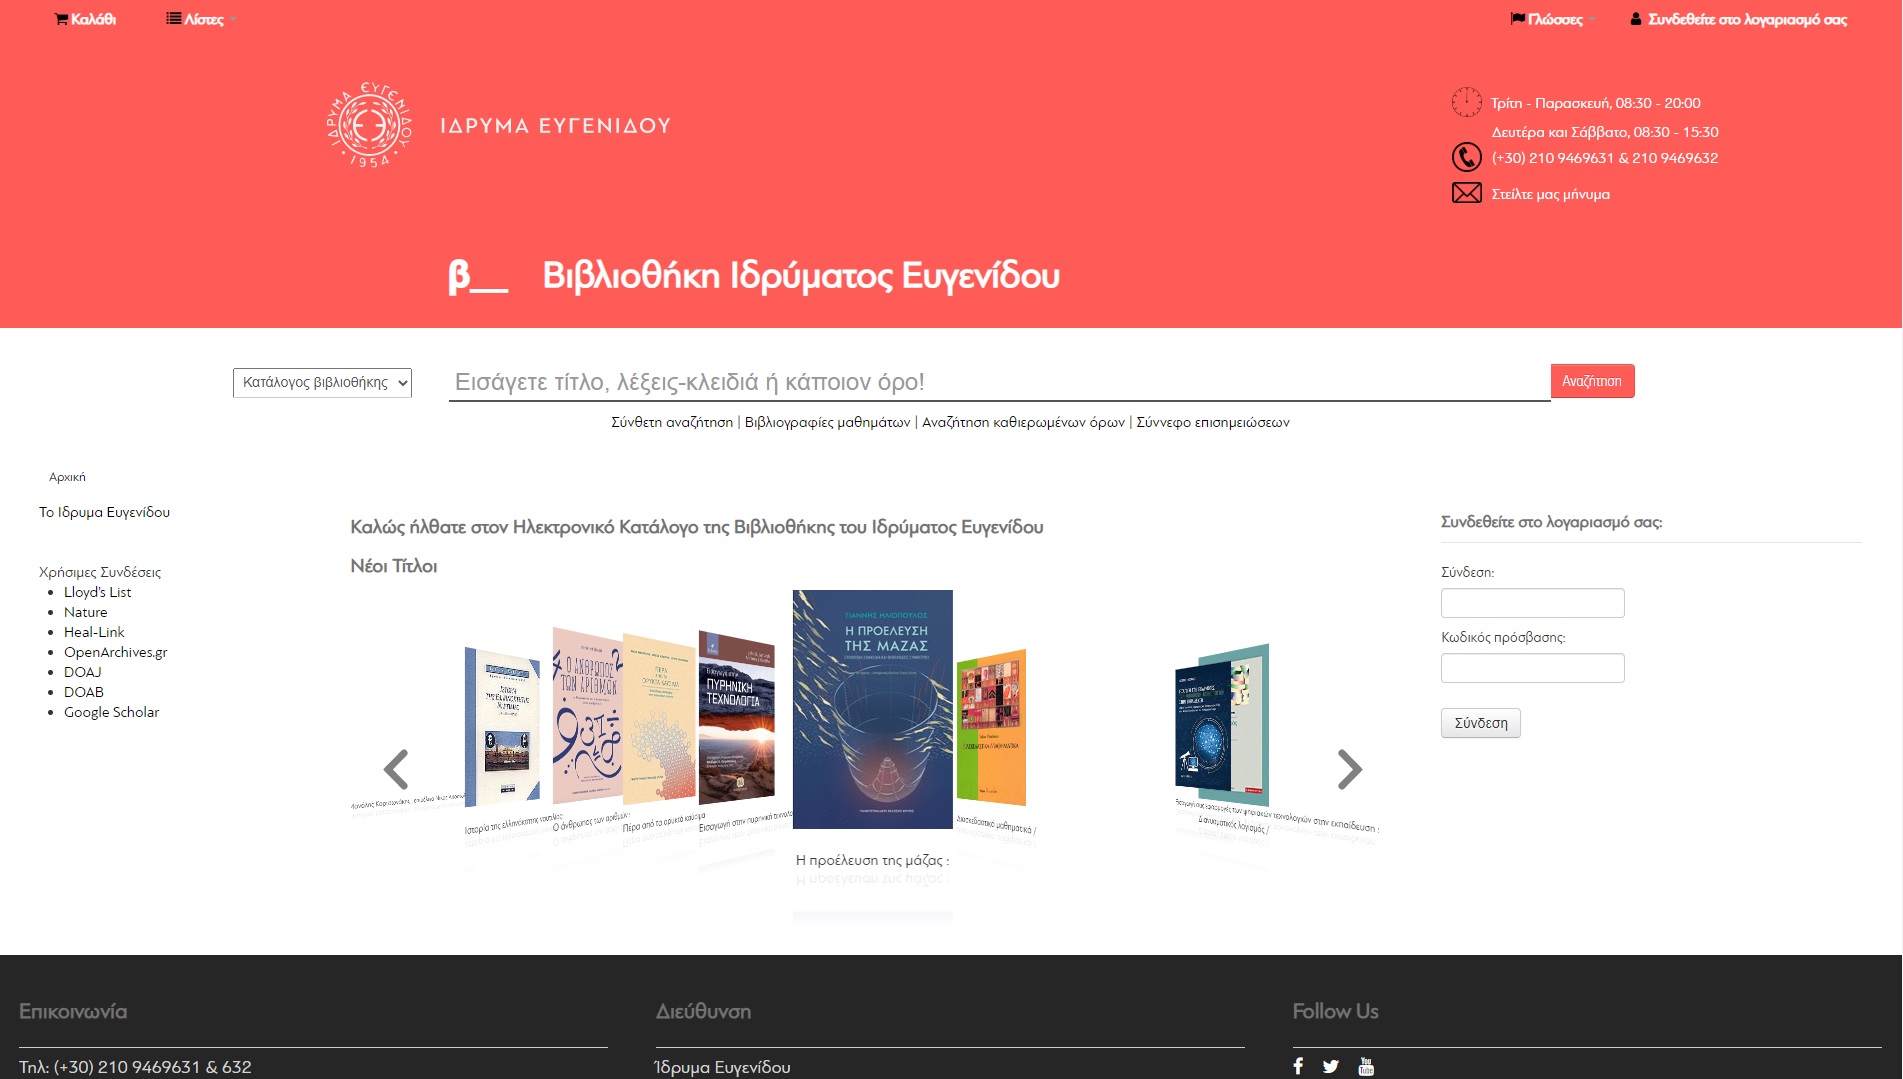Screen dimensions: 1903x1079
Task: Click the clock opening hours icon
Action: (x=1466, y=102)
